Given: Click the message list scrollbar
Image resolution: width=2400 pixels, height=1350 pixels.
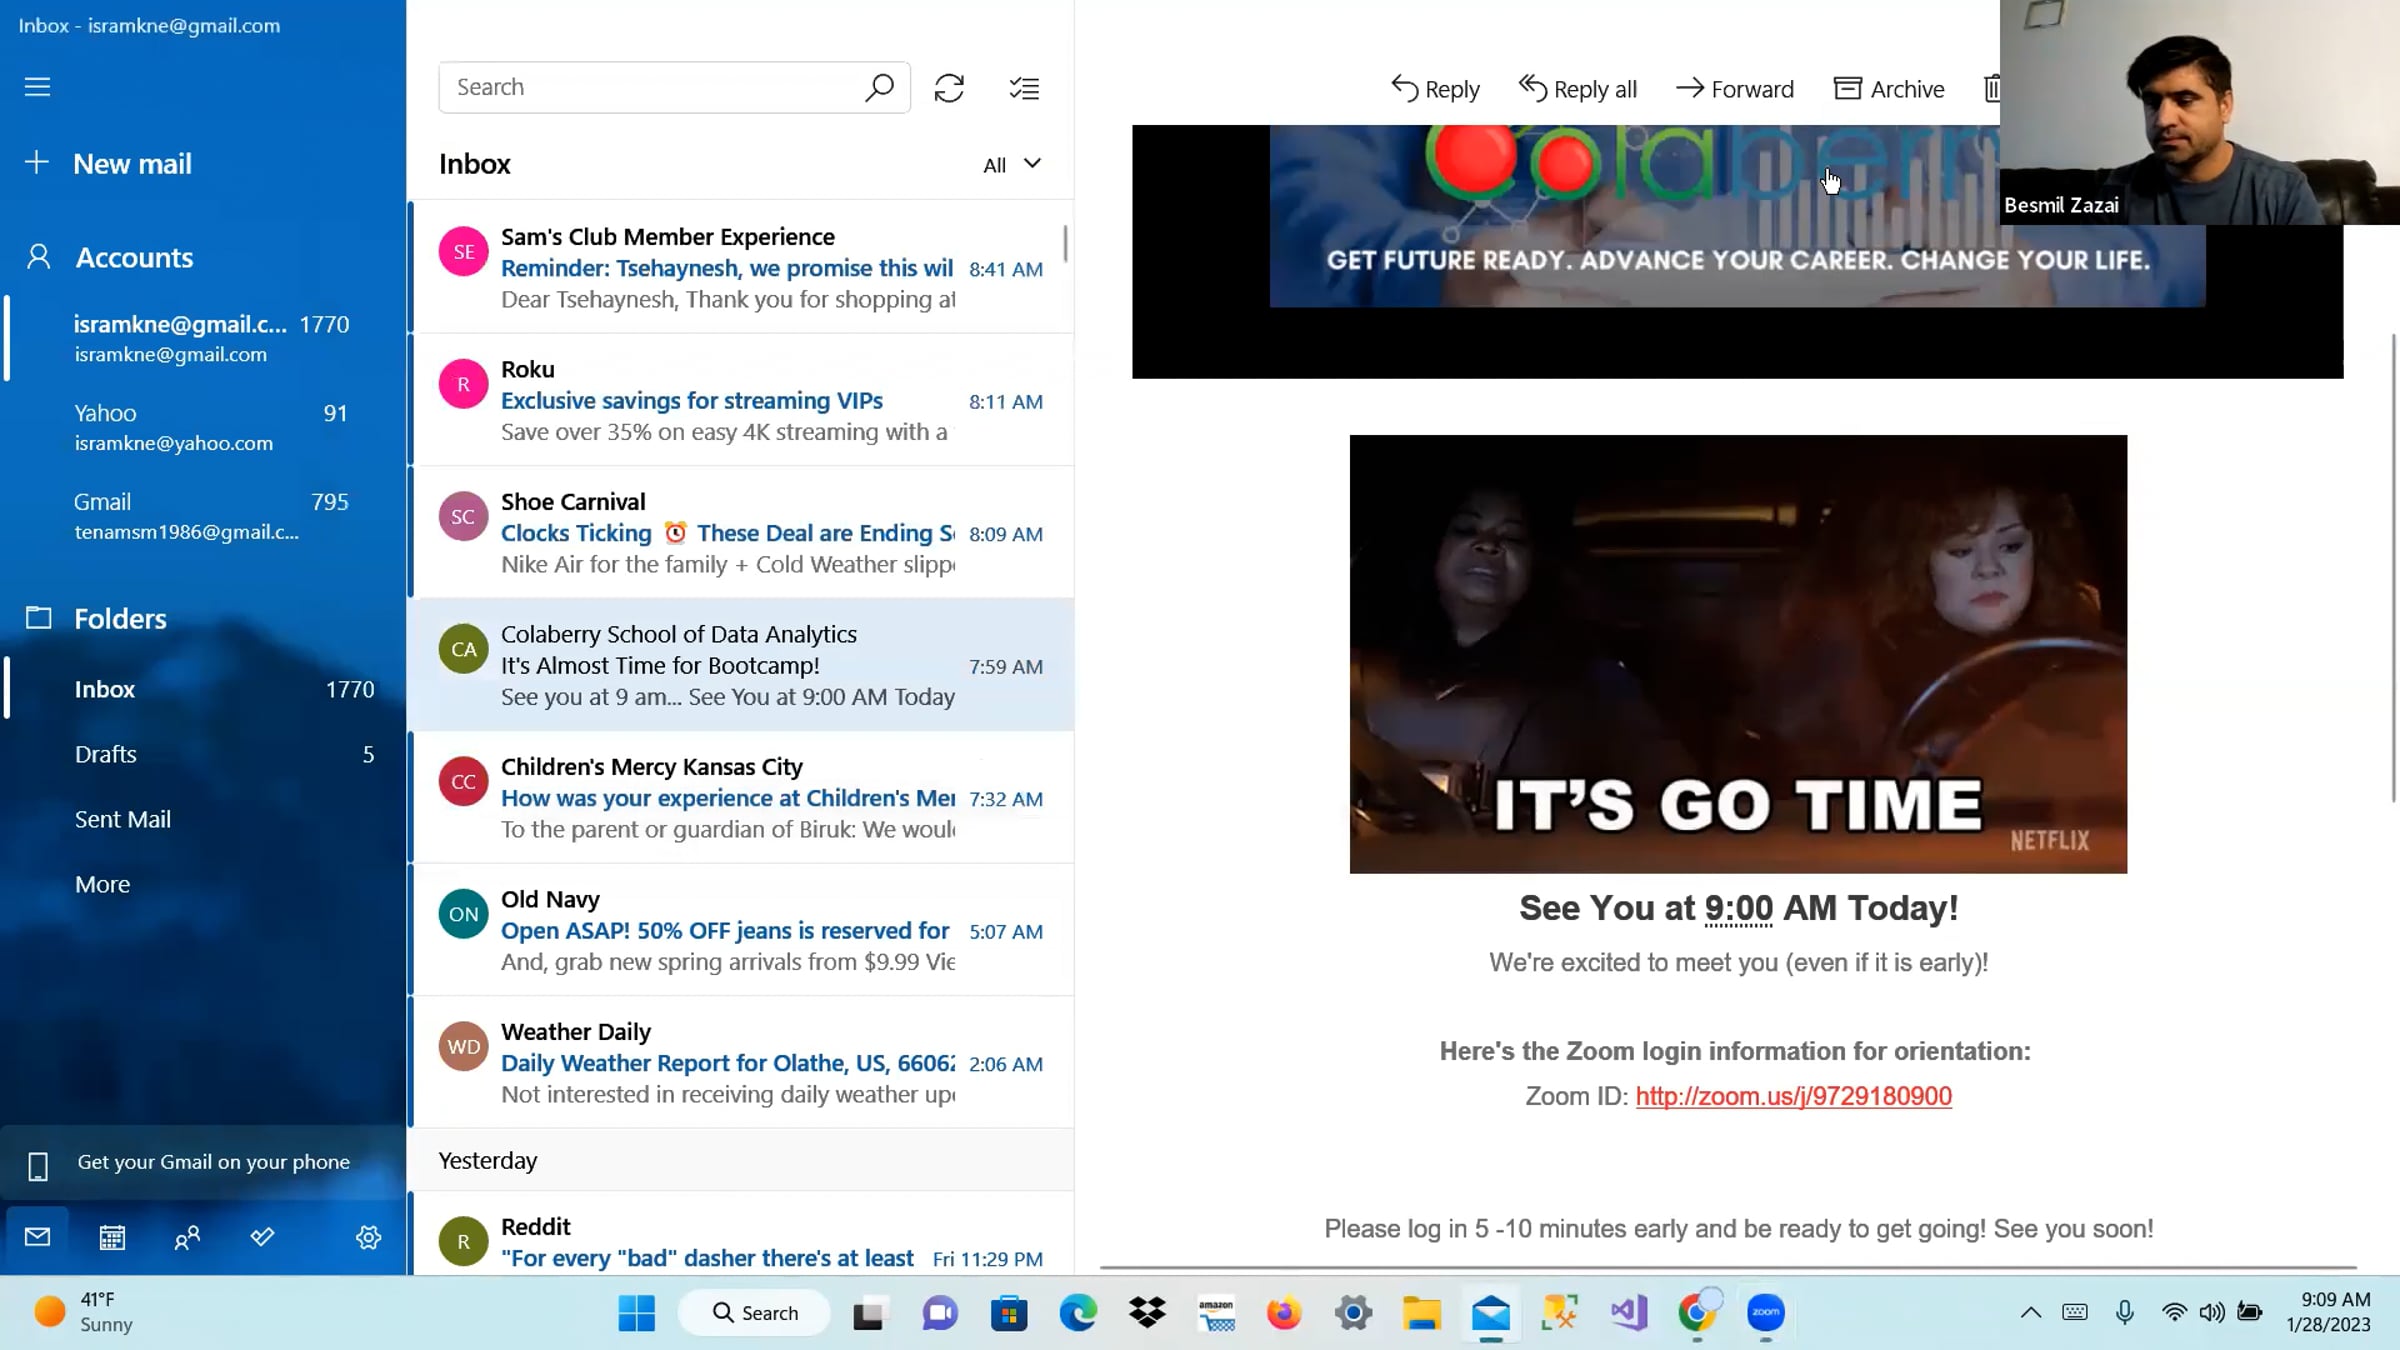Looking at the screenshot, I should coord(1065,243).
